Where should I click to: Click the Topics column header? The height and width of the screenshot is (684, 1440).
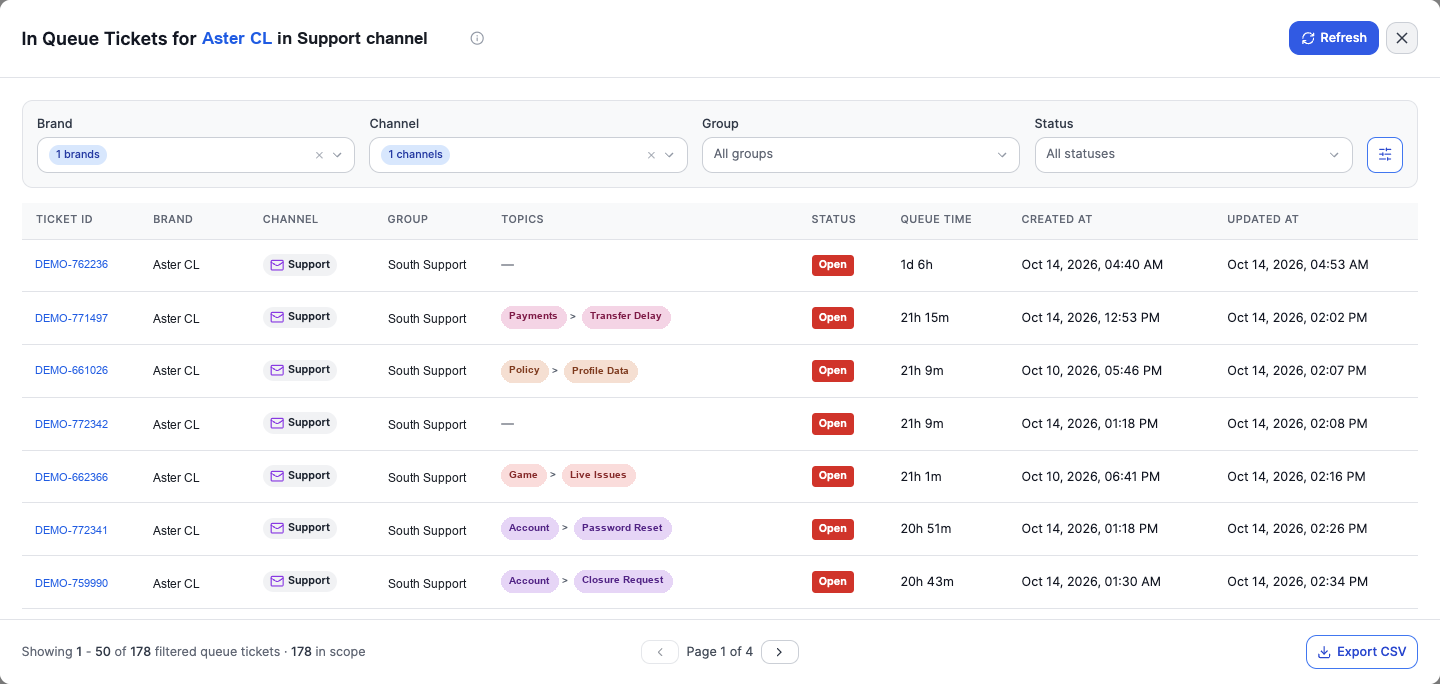[522, 219]
